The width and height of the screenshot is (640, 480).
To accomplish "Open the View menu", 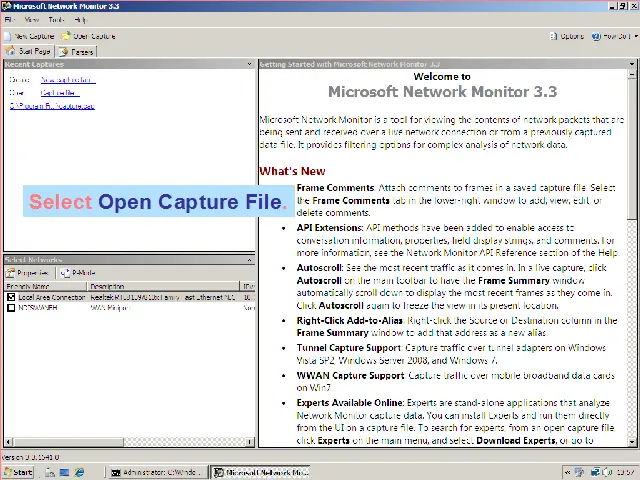I will click(x=32, y=20).
